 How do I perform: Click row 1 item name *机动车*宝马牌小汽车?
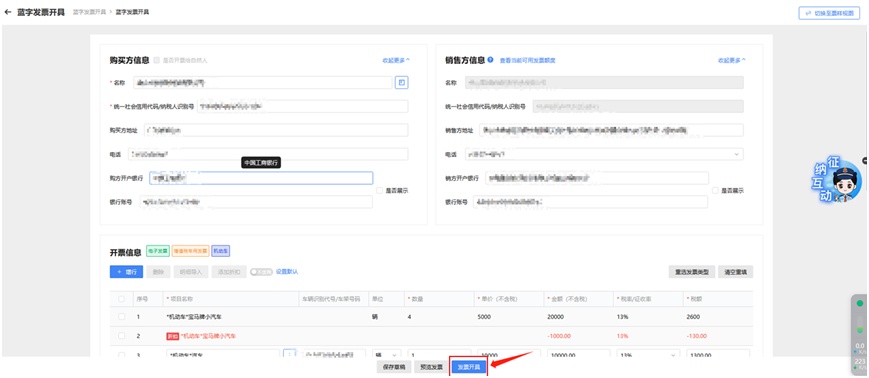(195, 317)
